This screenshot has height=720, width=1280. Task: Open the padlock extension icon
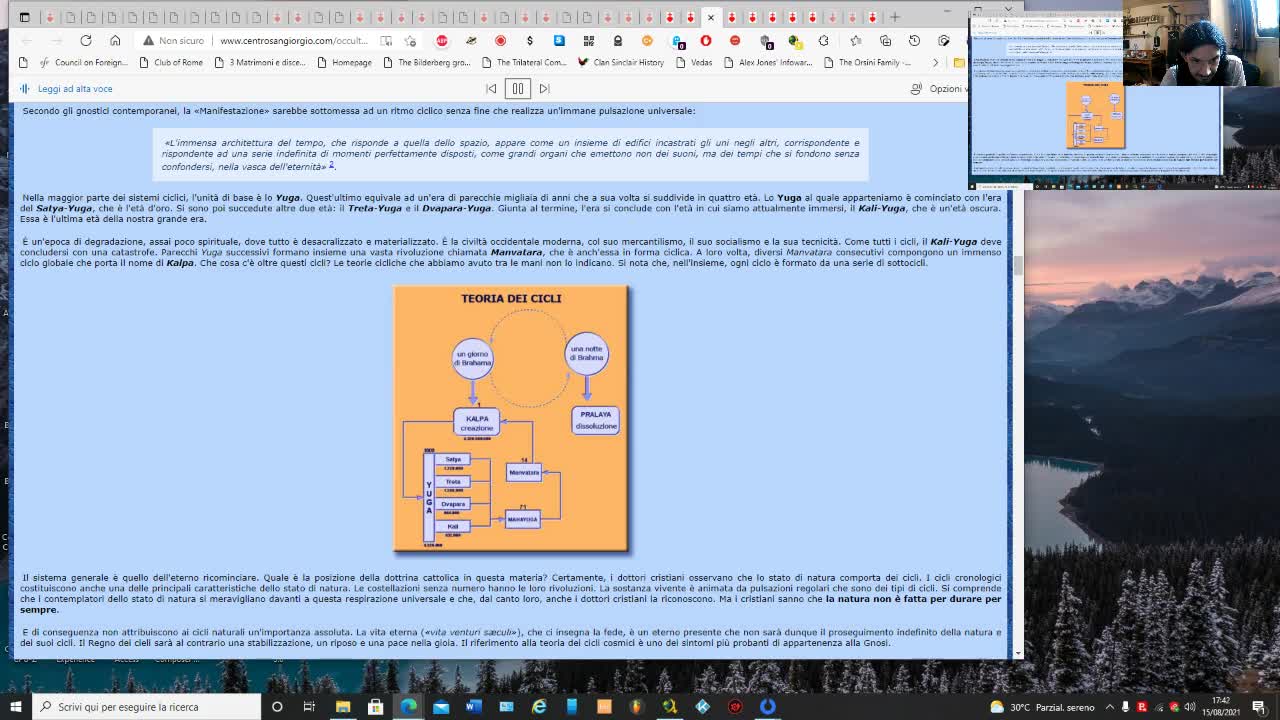click(618, 41)
